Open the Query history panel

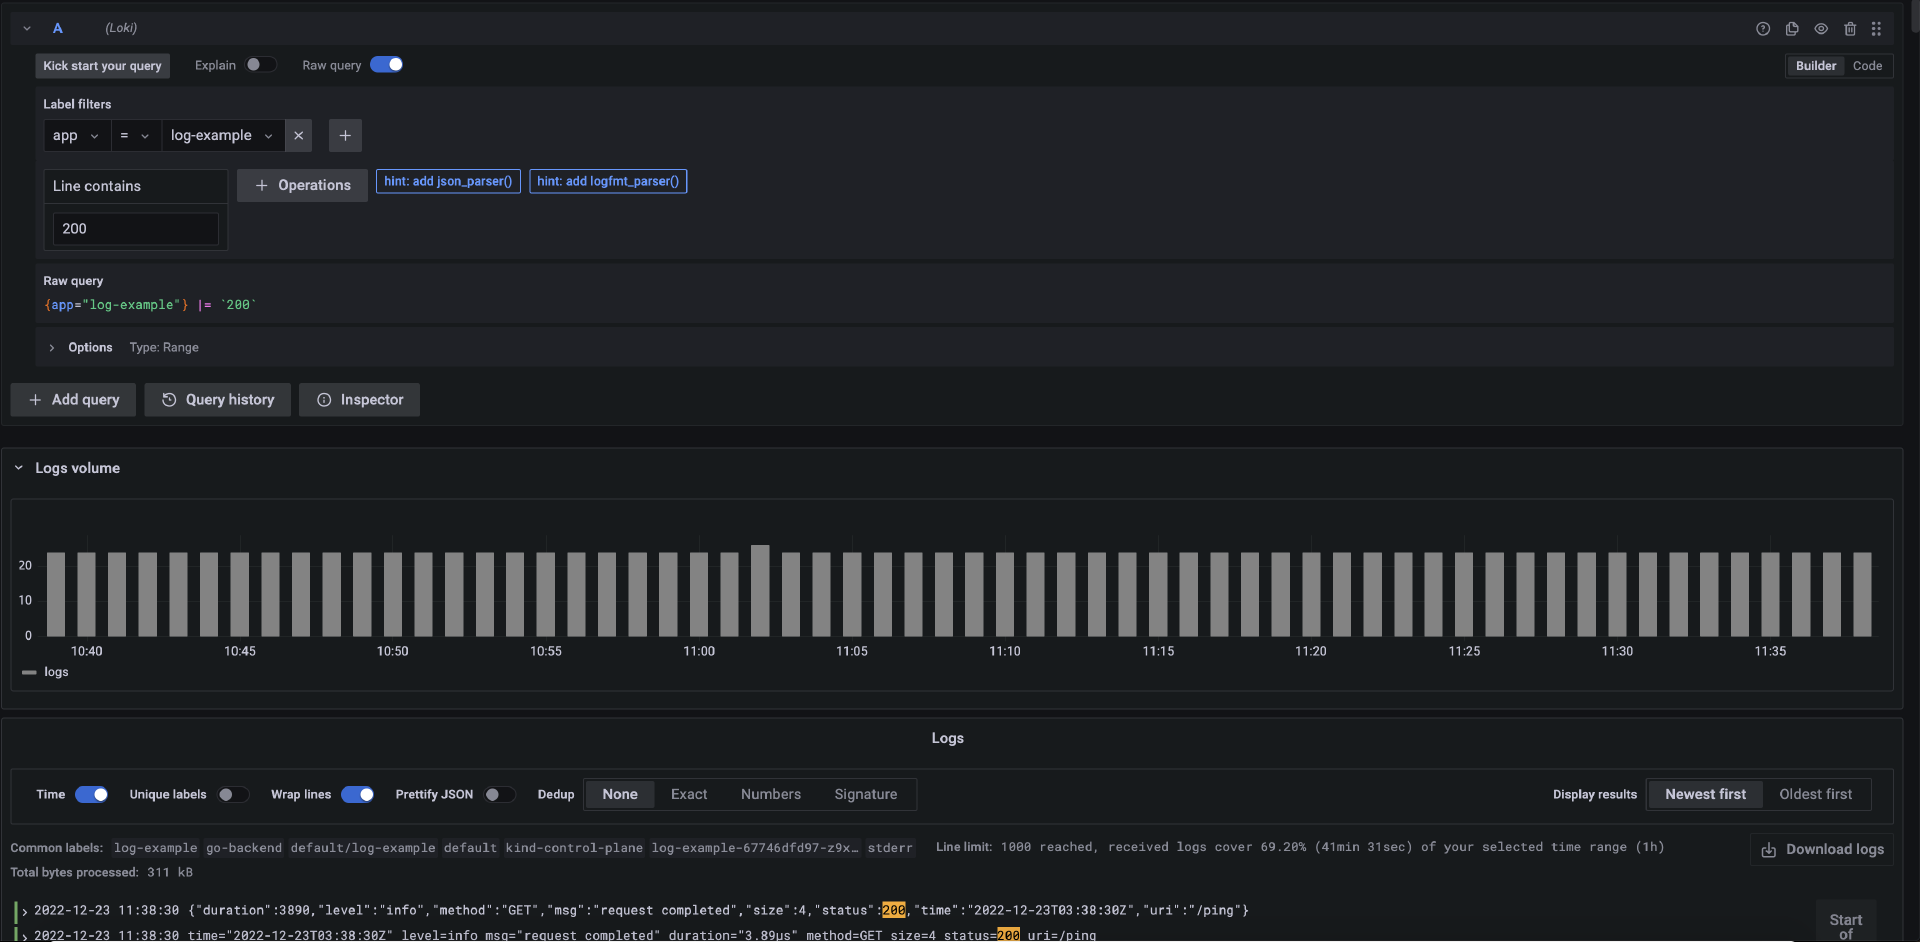(x=218, y=400)
